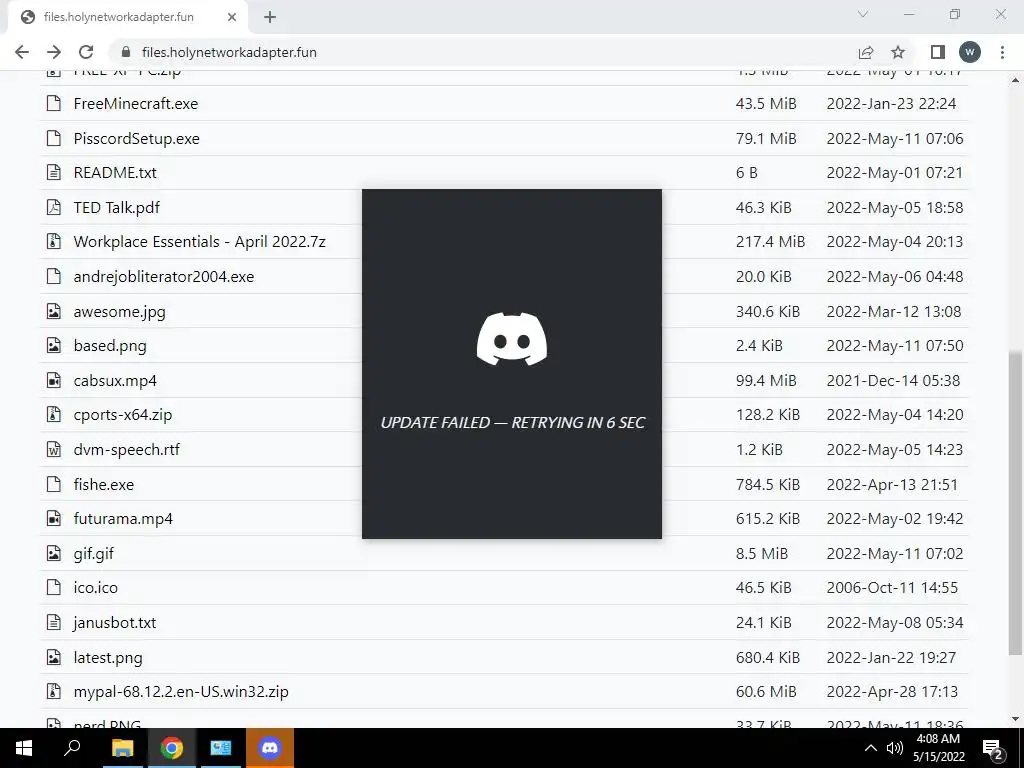Open janusbot.txt file name

point(115,622)
